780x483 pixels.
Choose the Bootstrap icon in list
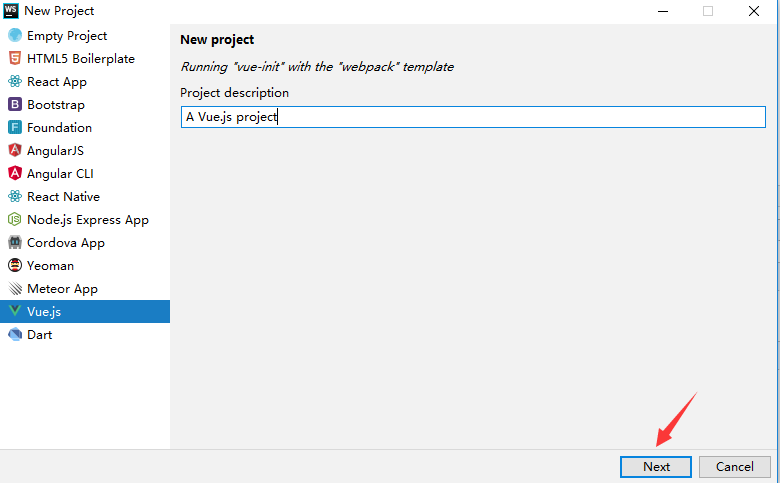[15, 105]
